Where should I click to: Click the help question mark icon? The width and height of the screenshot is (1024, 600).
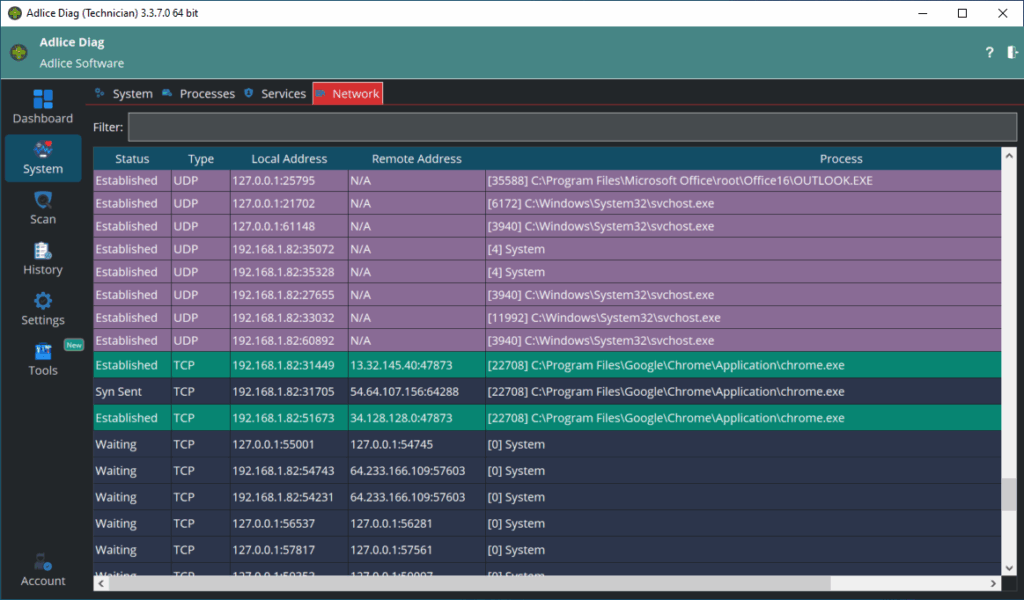tap(989, 53)
